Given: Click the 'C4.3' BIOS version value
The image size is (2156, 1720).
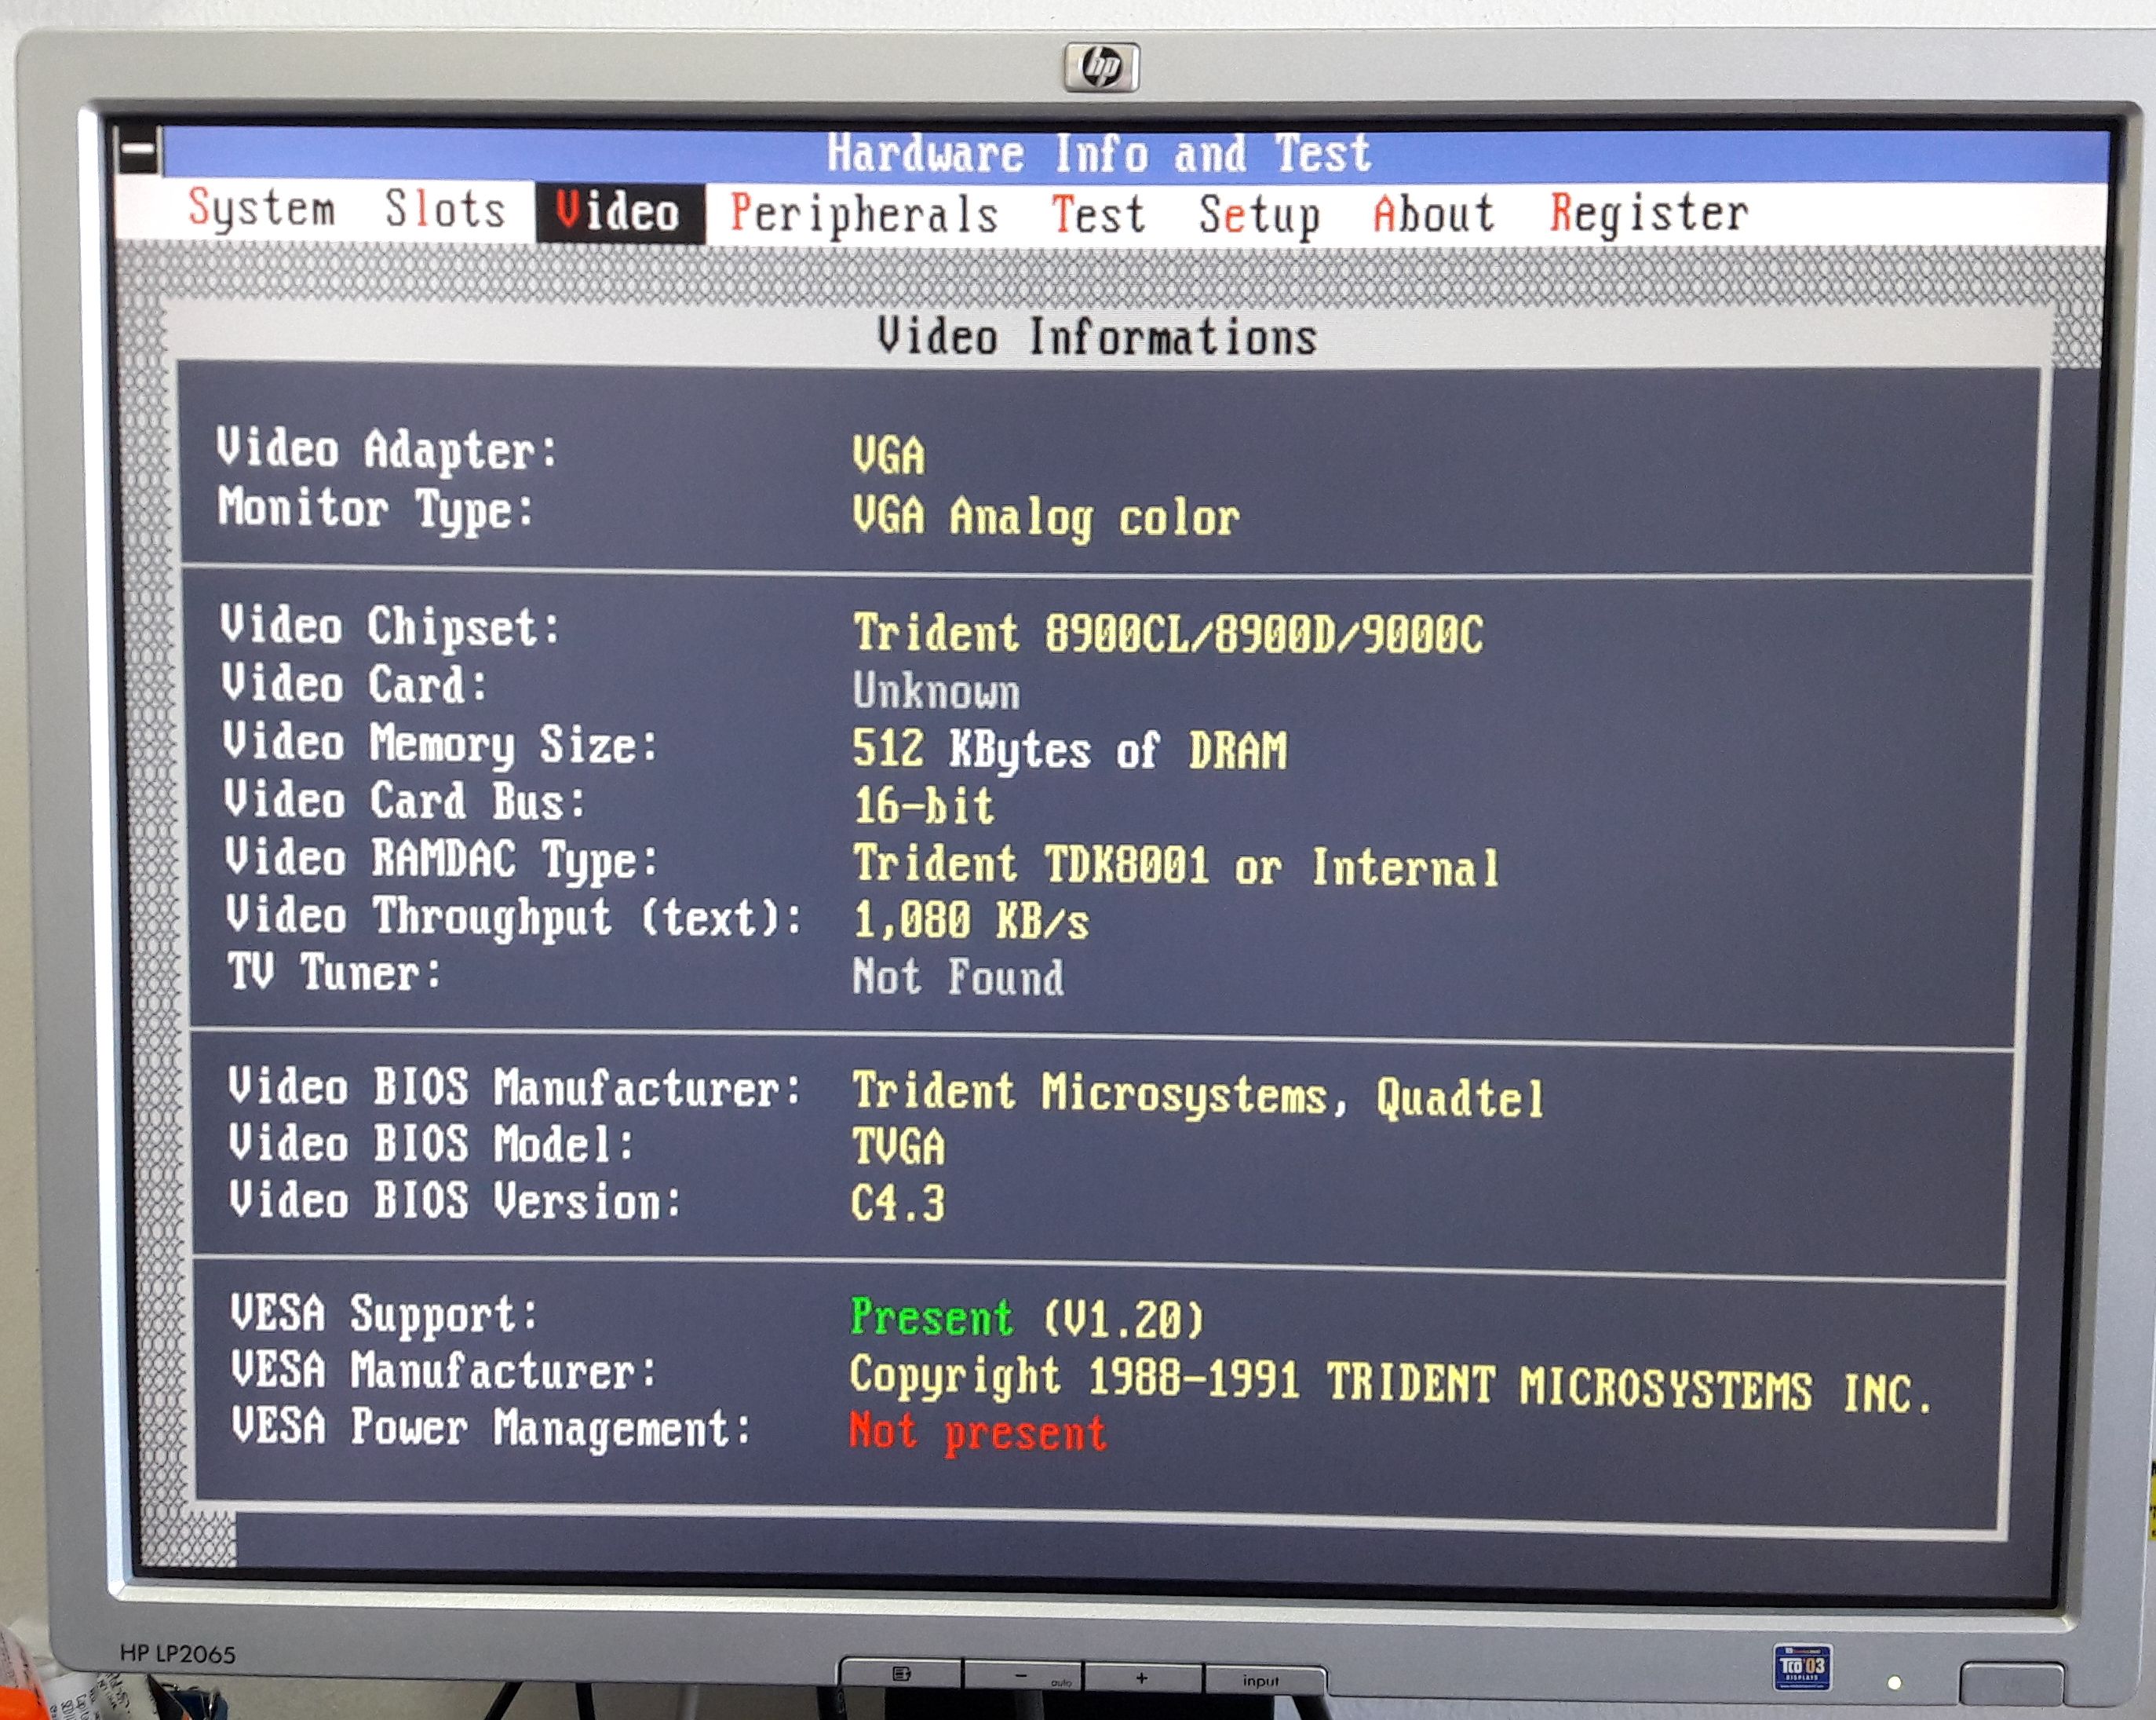Looking at the screenshot, I should click(x=898, y=1204).
